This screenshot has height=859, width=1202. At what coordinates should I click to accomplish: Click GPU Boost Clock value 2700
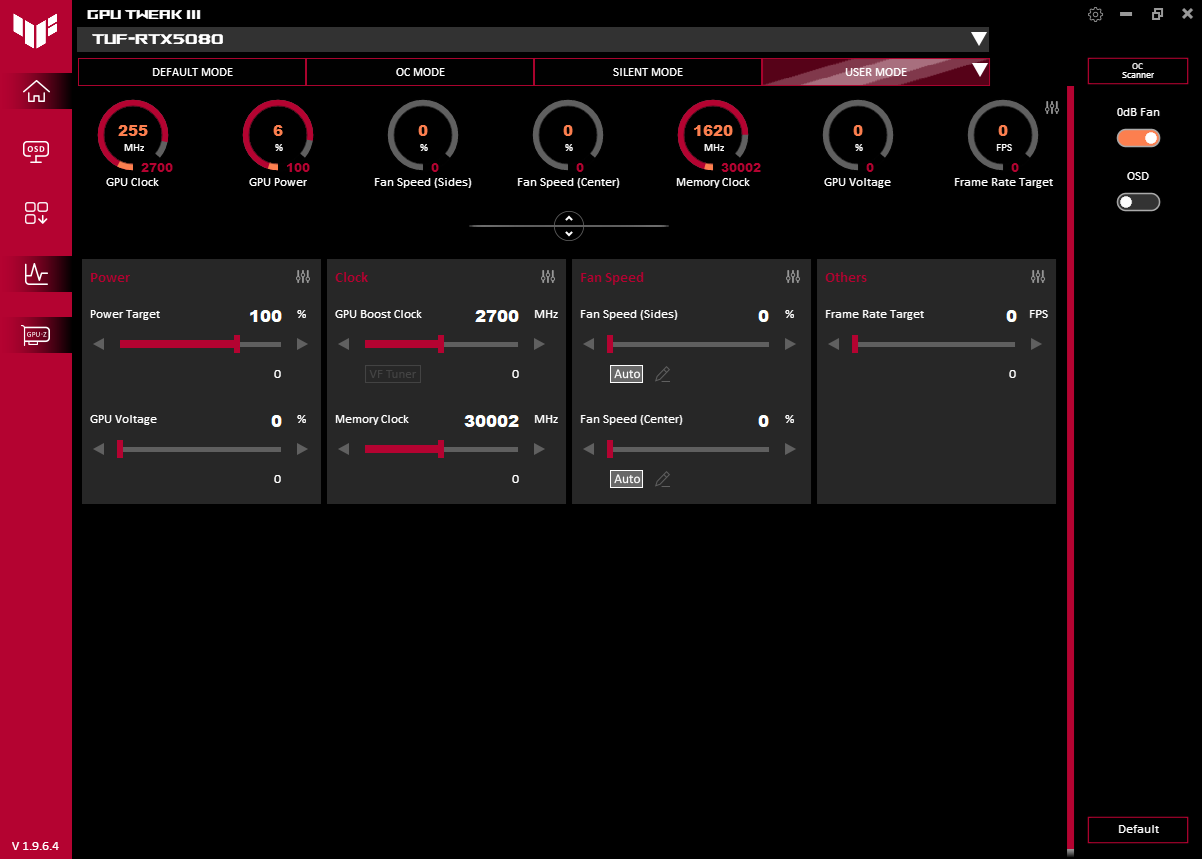(497, 316)
